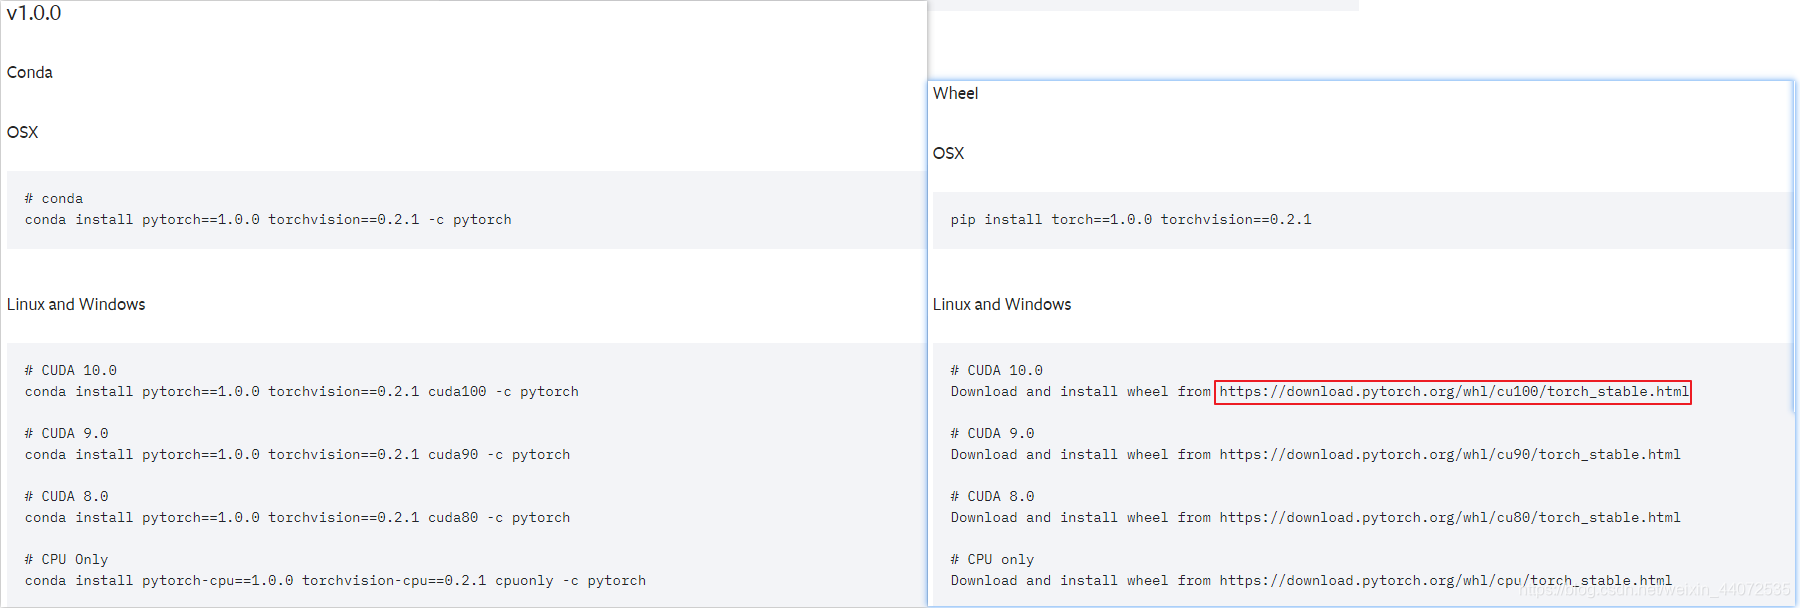Click the v1.0.0 version heading
This screenshot has width=1800, height=608.
pyautogui.click(x=34, y=13)
